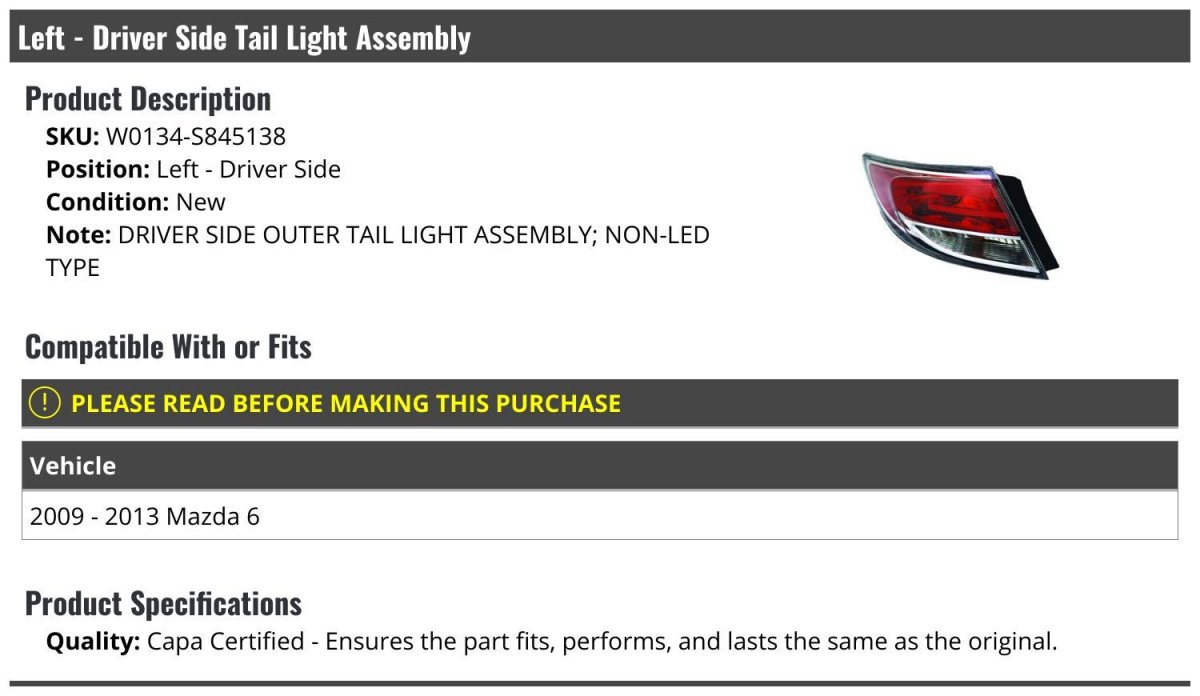1200x696 pixels.
Task: Click the tail light product image
Action: tap(960, 214)
